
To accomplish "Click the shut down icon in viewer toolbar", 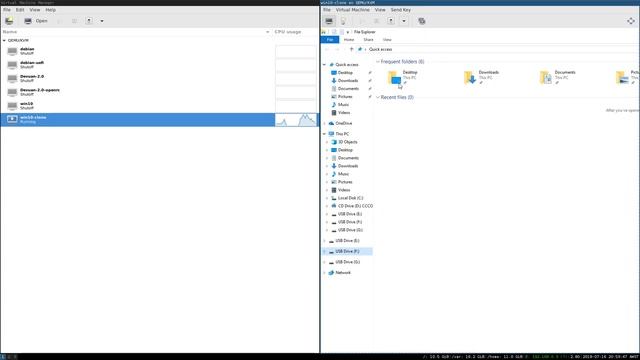I will [391, 21].
